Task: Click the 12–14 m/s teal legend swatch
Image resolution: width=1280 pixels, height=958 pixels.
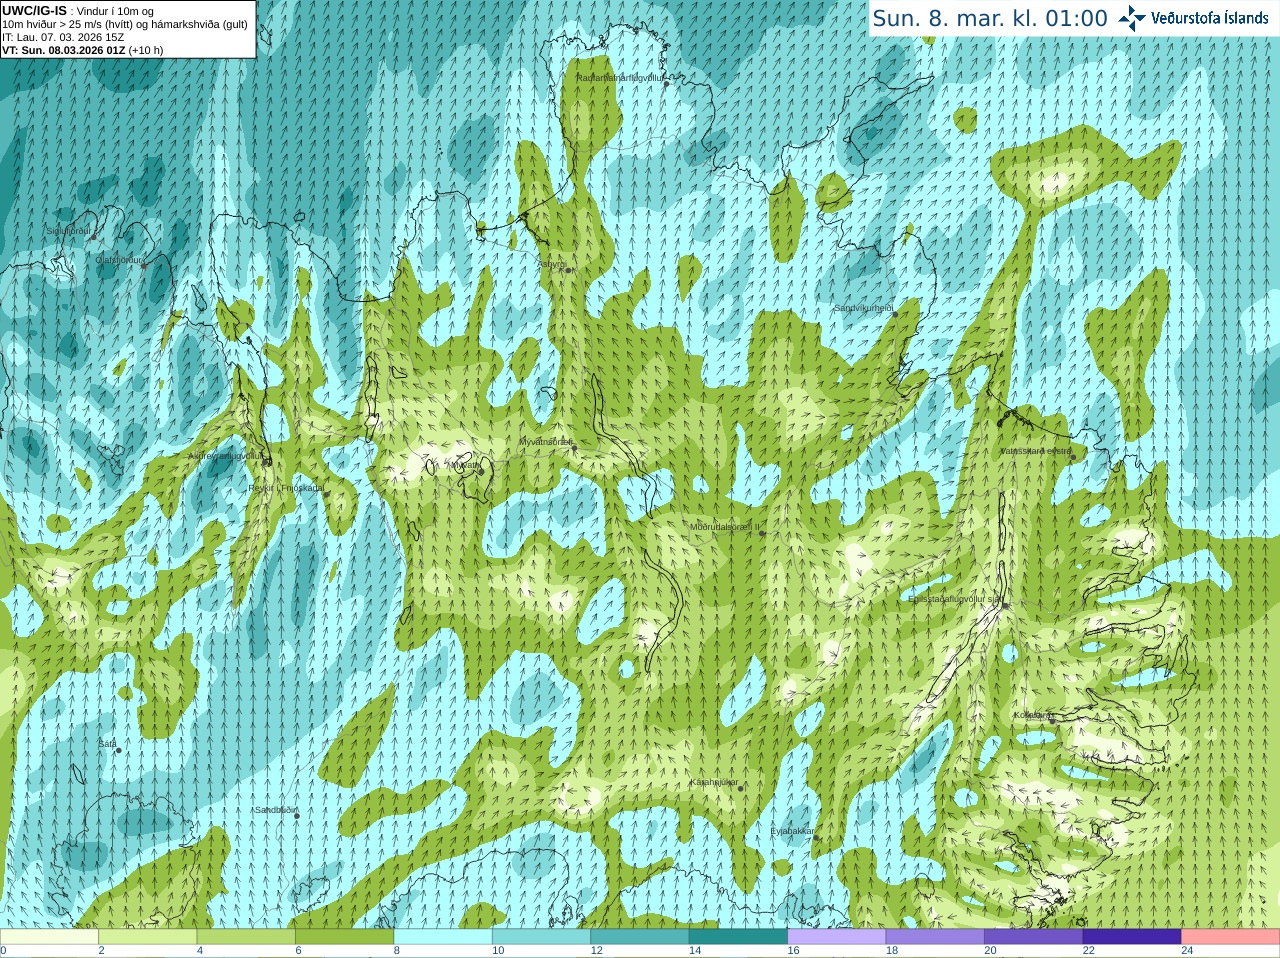Action: pyautogui.click(x=640, y=936)
